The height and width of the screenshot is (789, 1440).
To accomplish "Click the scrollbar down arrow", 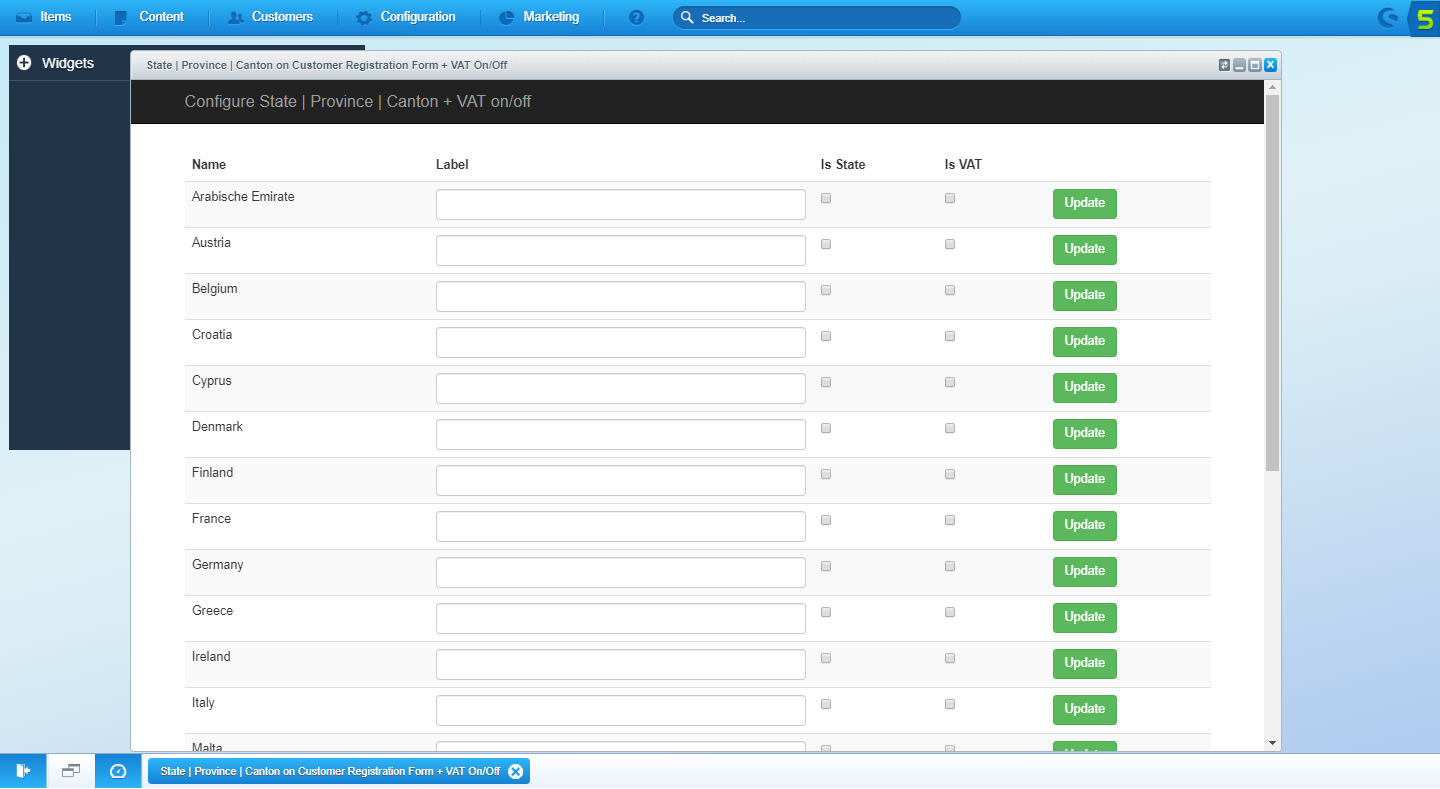I will tap(1272, 743).
